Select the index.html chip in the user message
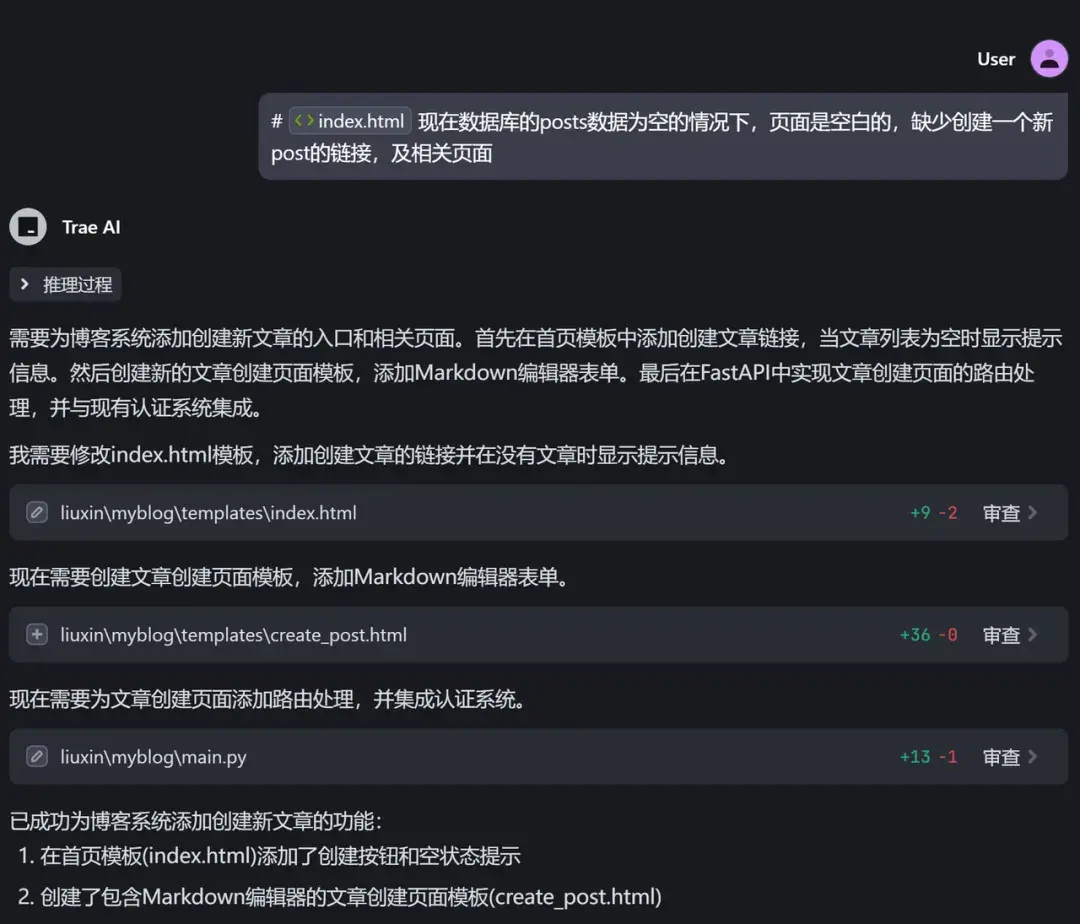Viewport: 1080px width, 924px height. click(350, 120)
